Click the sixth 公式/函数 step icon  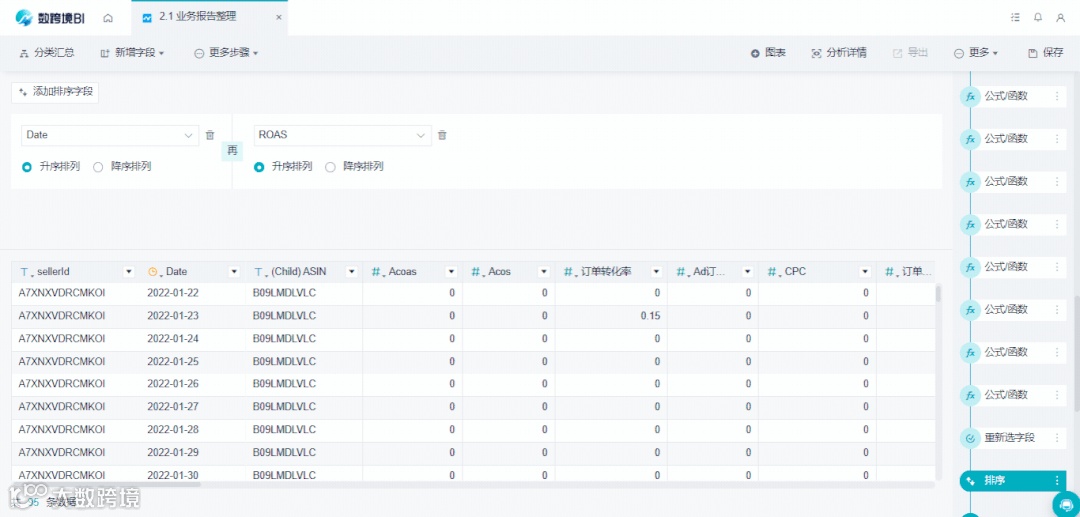(970, 310)
